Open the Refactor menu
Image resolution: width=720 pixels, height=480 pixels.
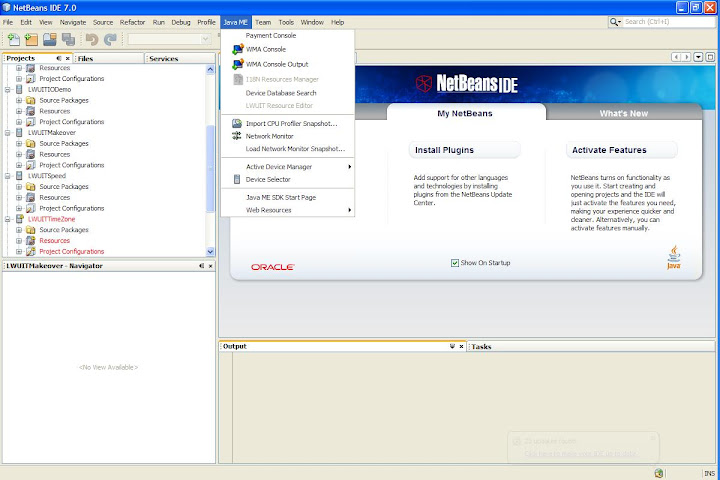[x=132, y=22]
